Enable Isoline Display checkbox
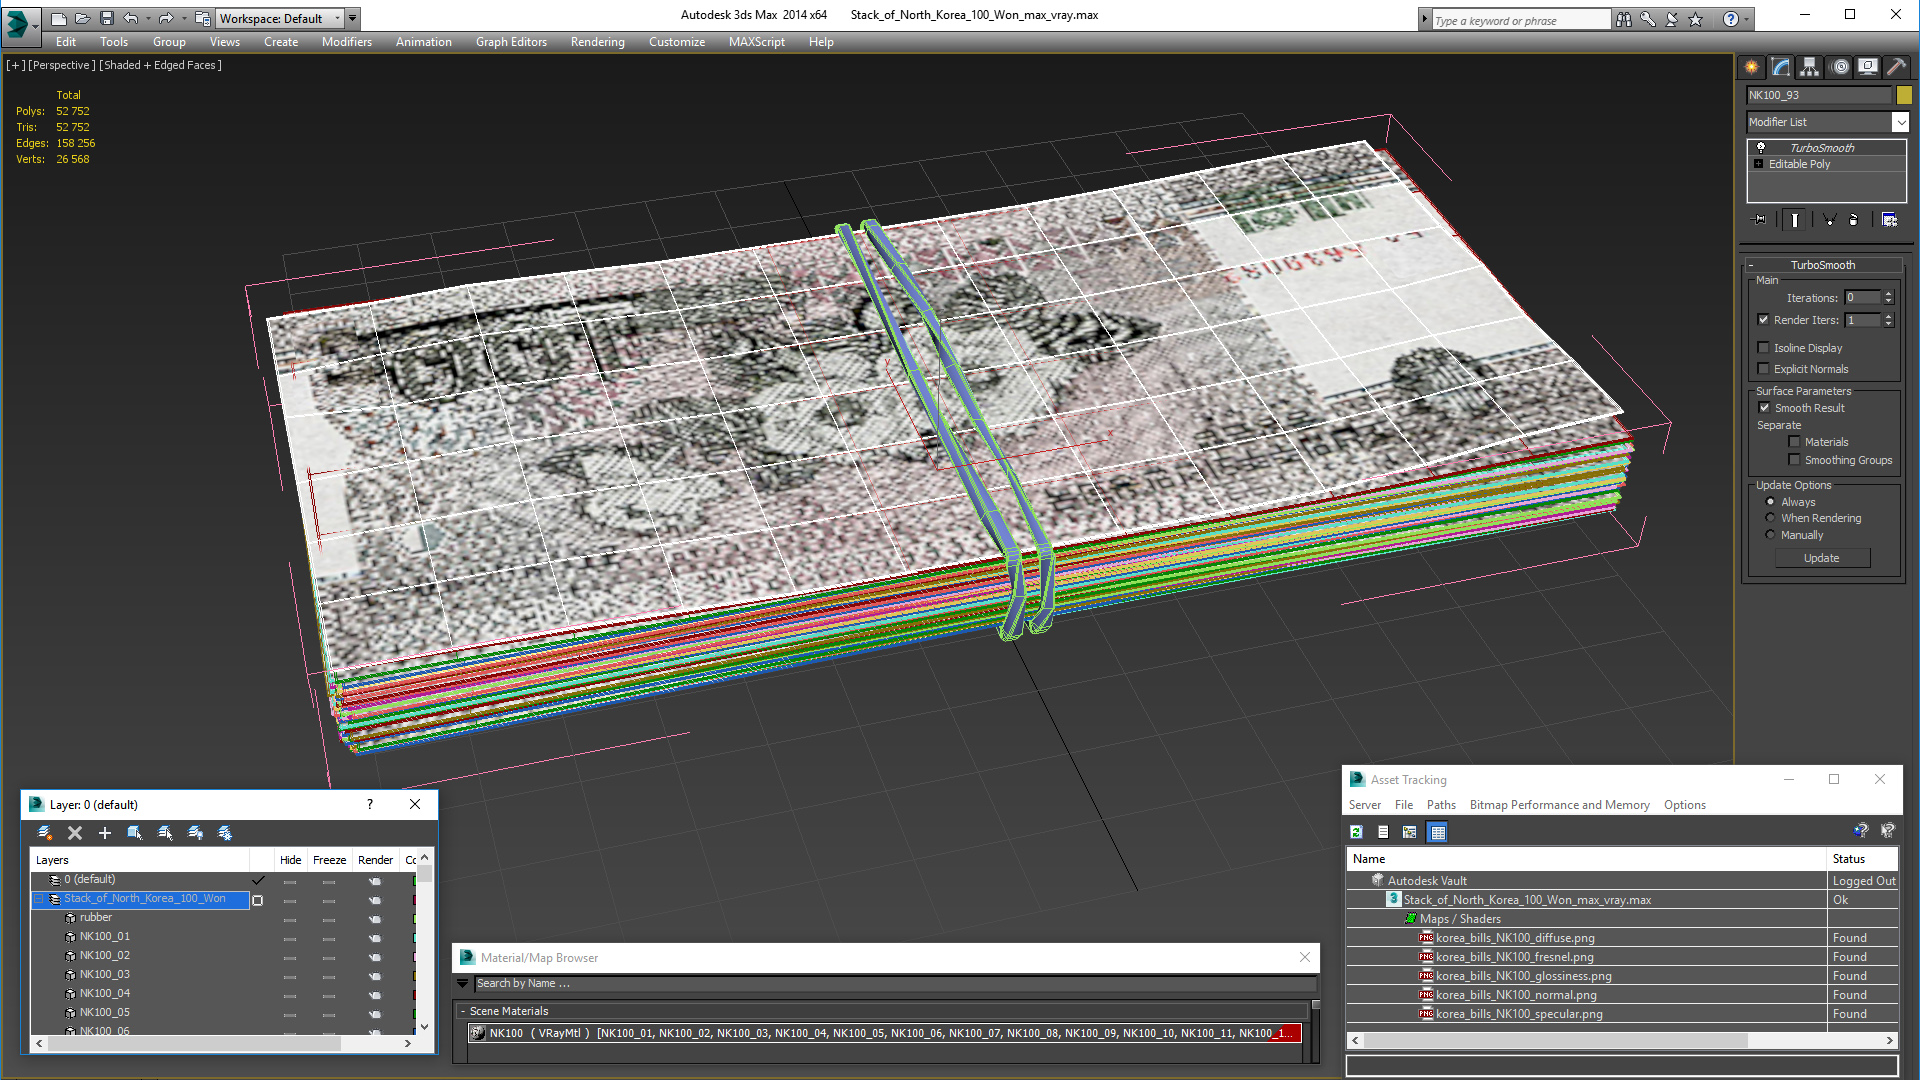This screenshot has width=1920, height=1080. click(1764, 348)
